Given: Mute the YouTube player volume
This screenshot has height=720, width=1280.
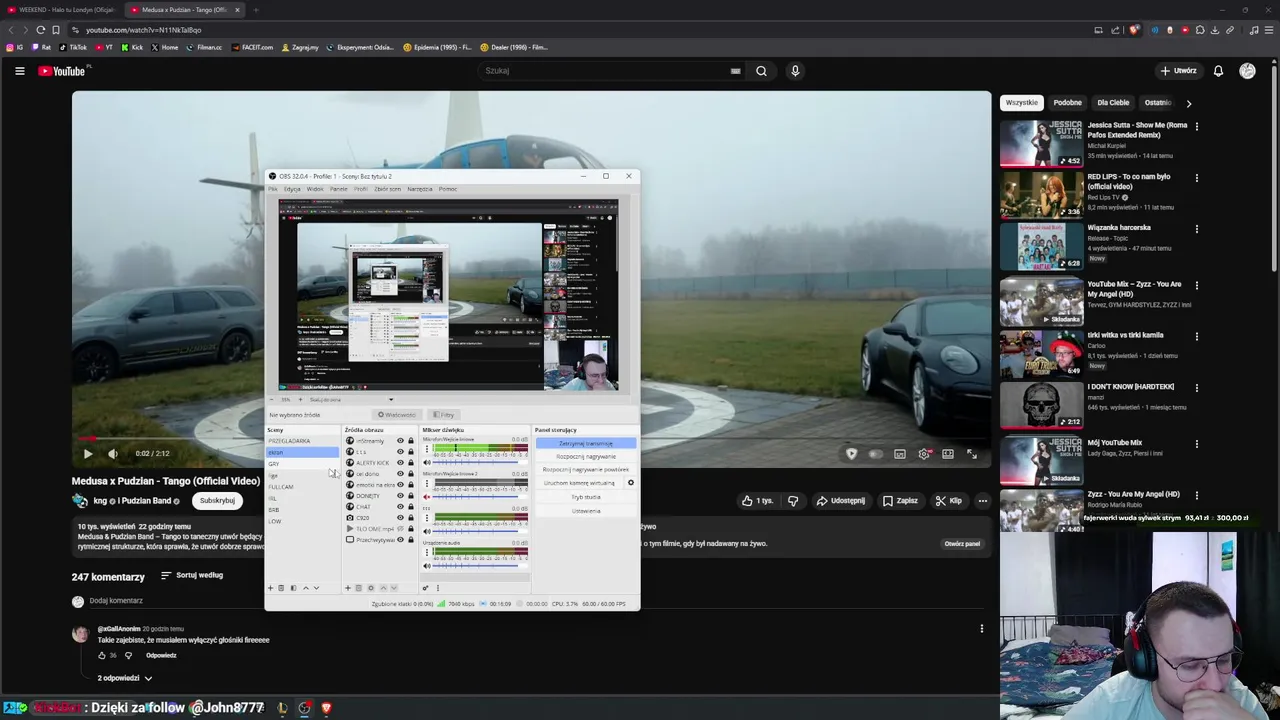Looking at the screenshot, I should coord(113,454).
